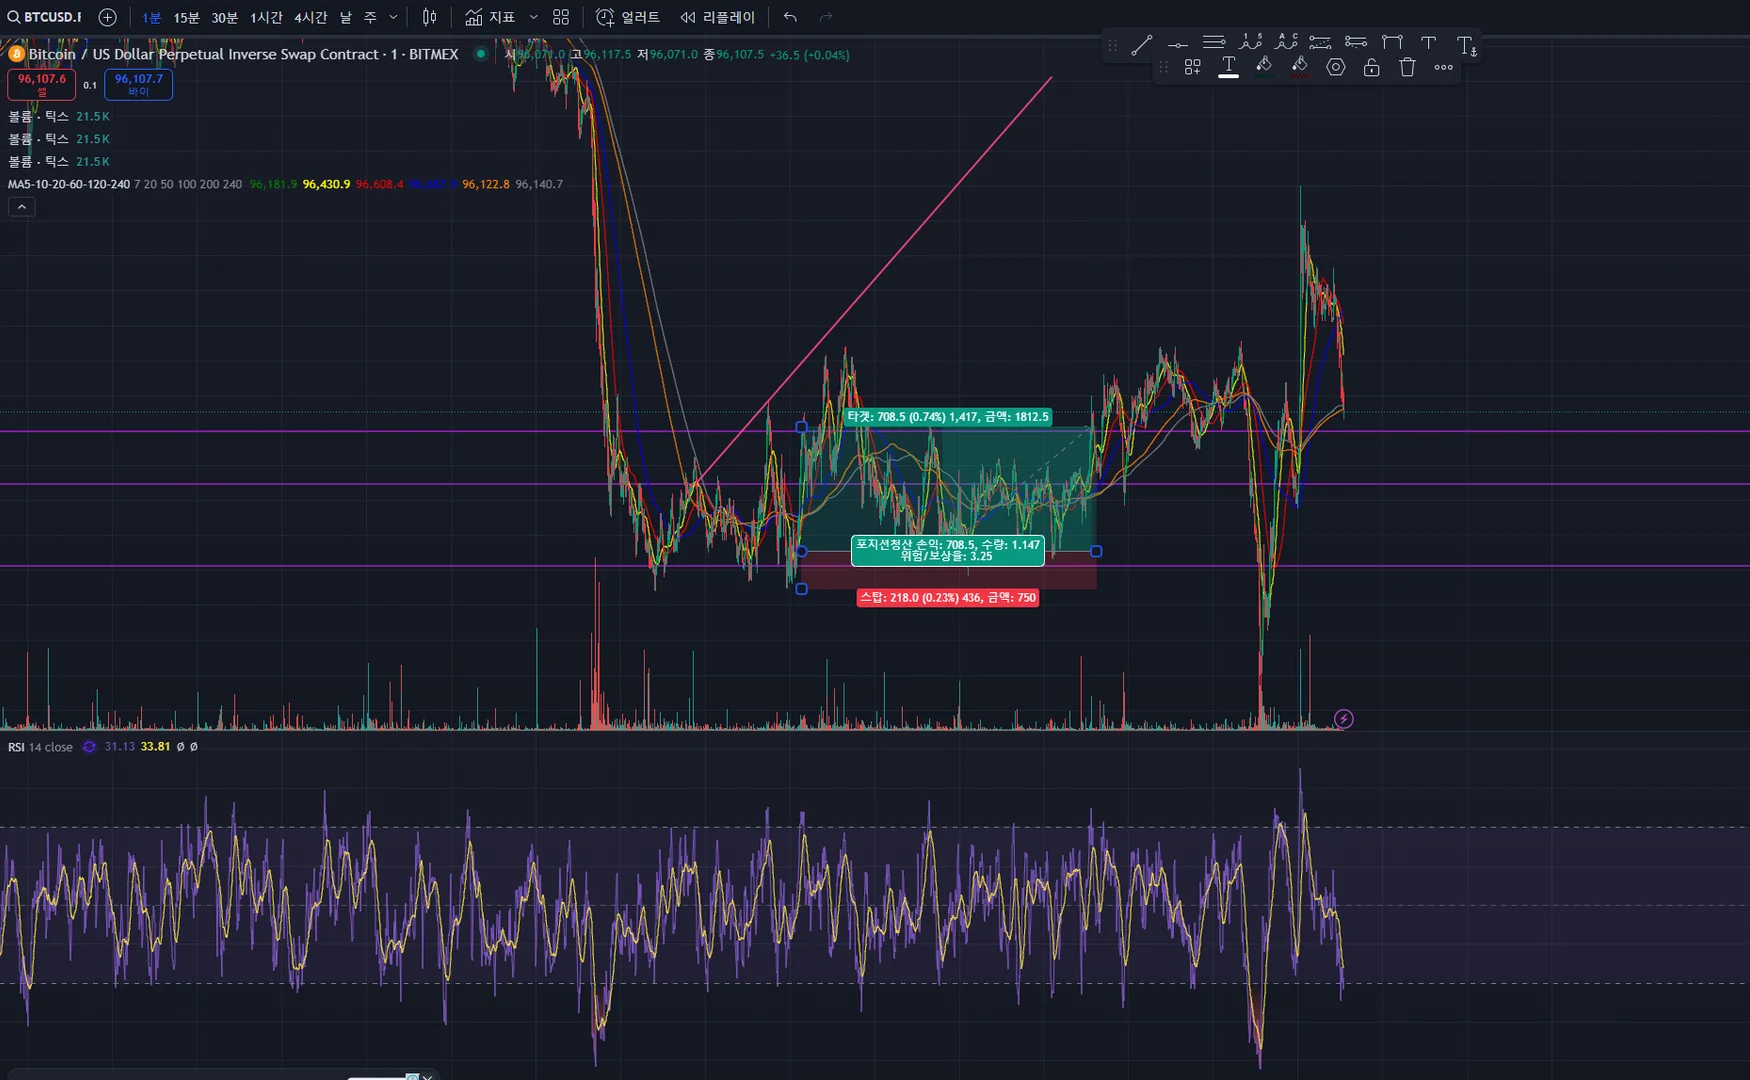This screenshot has height=1080, width=1750.
Task: Expand the timeframe interval dropdown
Action: coord(393,18)
